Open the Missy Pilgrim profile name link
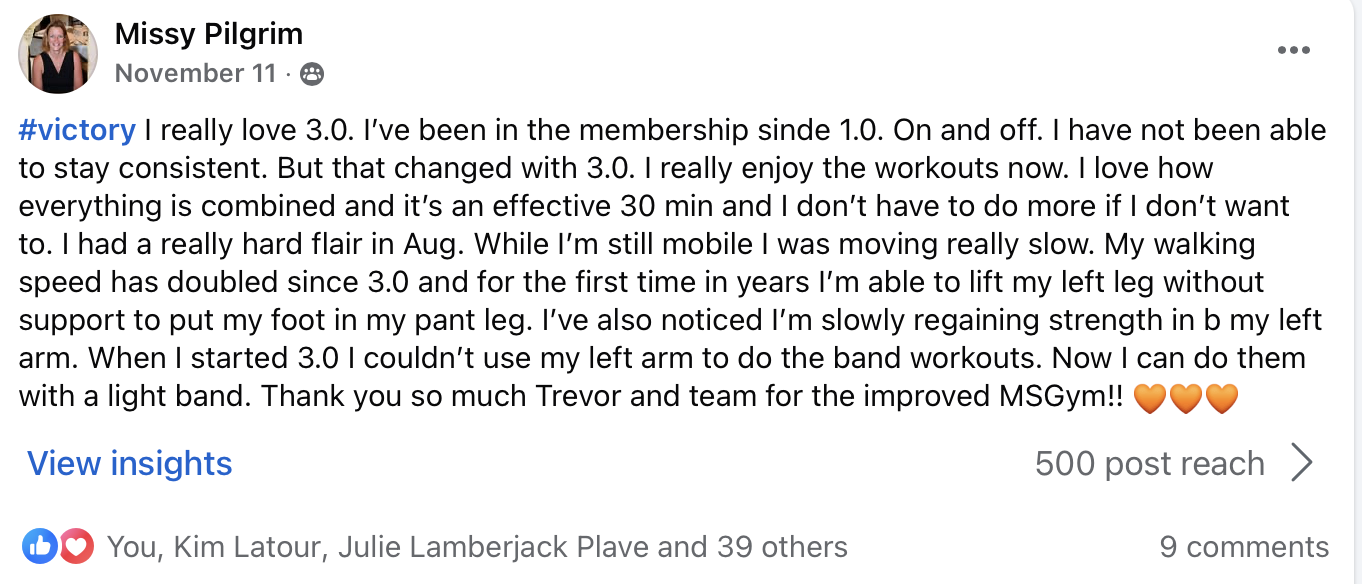The image size is (1362, 584). coord(208,34)
